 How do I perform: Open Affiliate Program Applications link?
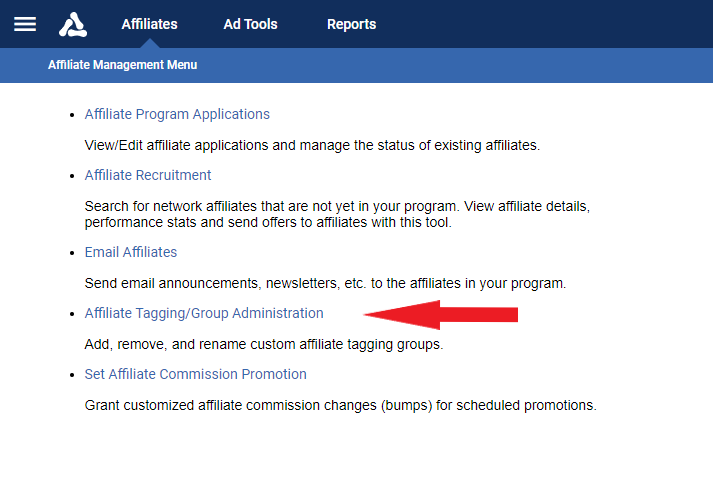click(177, 114)
